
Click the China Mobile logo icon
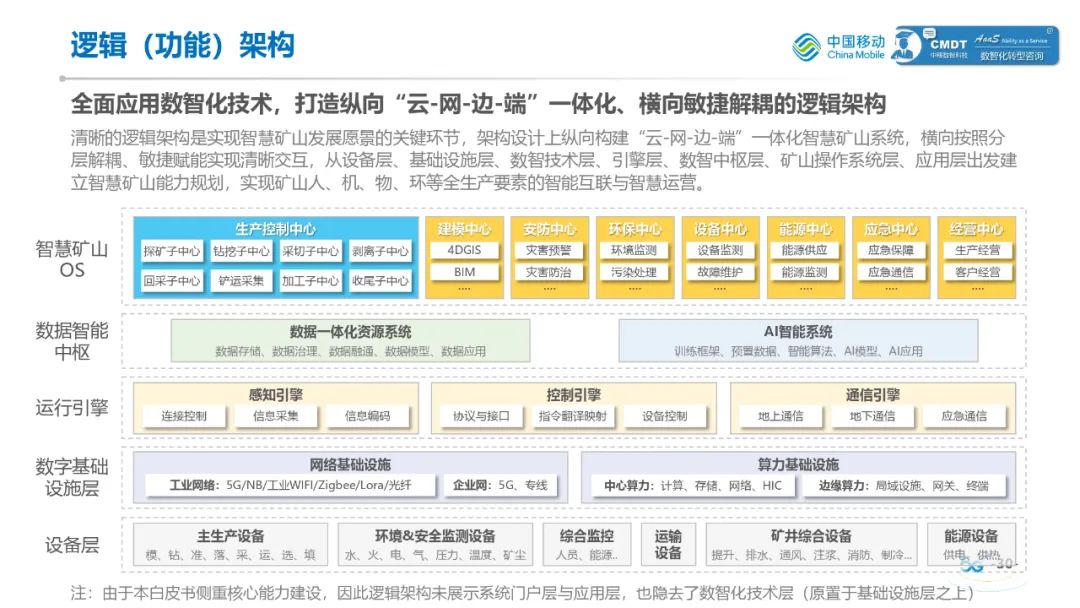[806, 47]
